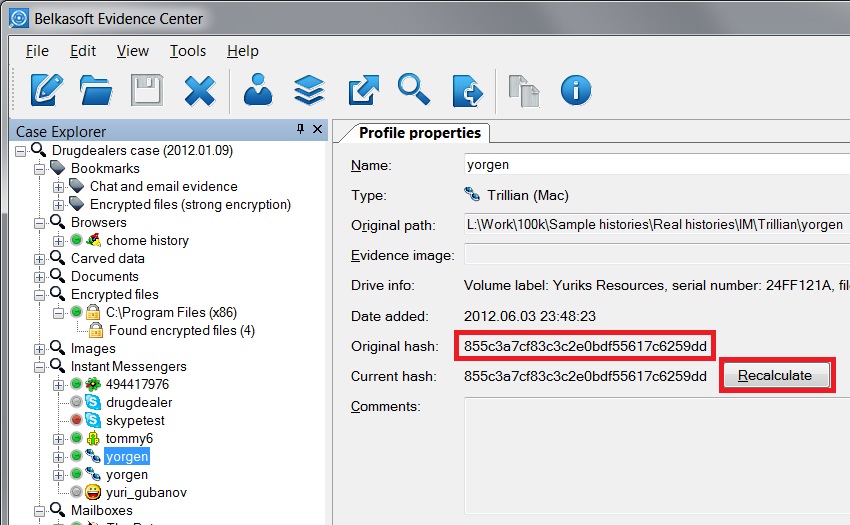The image size is (850, 525).
Task: Click inside the Comments text area
Action: coord(657,456)
